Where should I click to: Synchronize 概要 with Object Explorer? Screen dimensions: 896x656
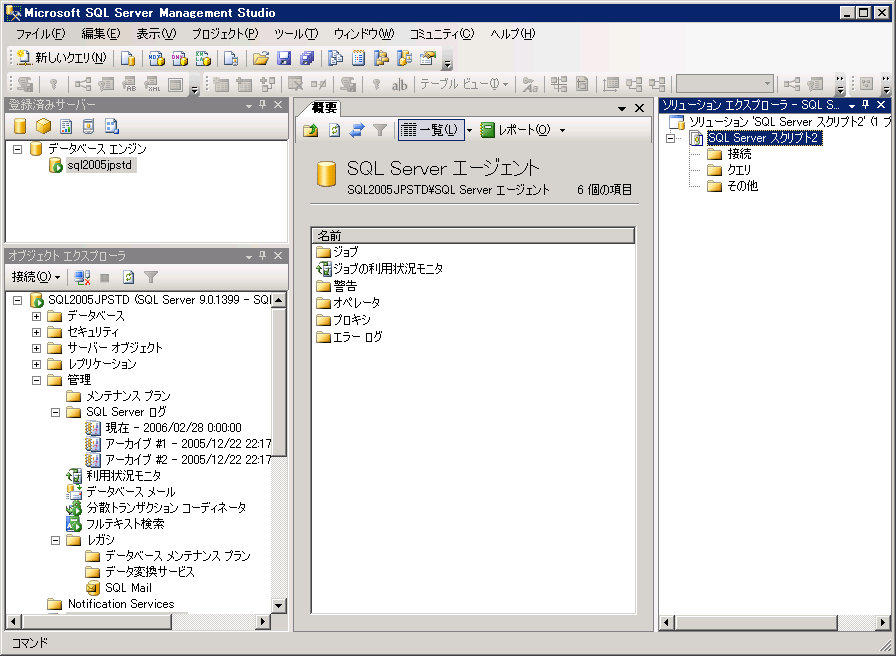tap(357, 130)
